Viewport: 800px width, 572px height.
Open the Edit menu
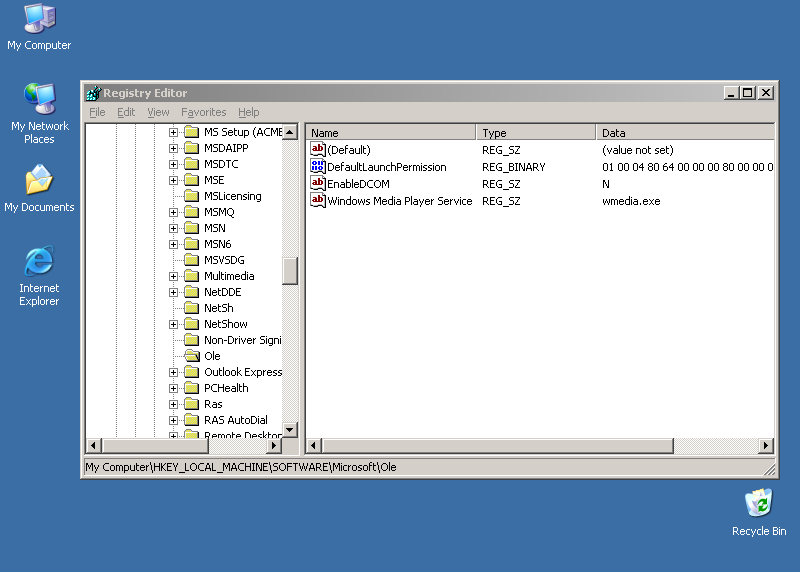(x=126, y=112)
